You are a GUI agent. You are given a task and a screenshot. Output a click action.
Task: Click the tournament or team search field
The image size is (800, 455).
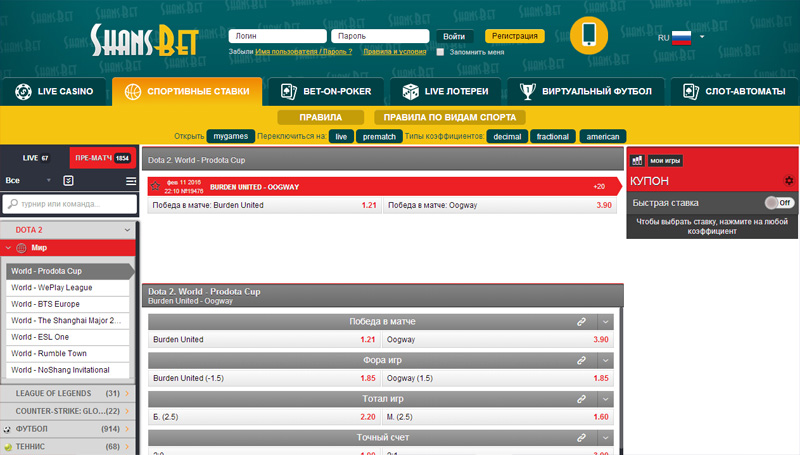point(70,204)
